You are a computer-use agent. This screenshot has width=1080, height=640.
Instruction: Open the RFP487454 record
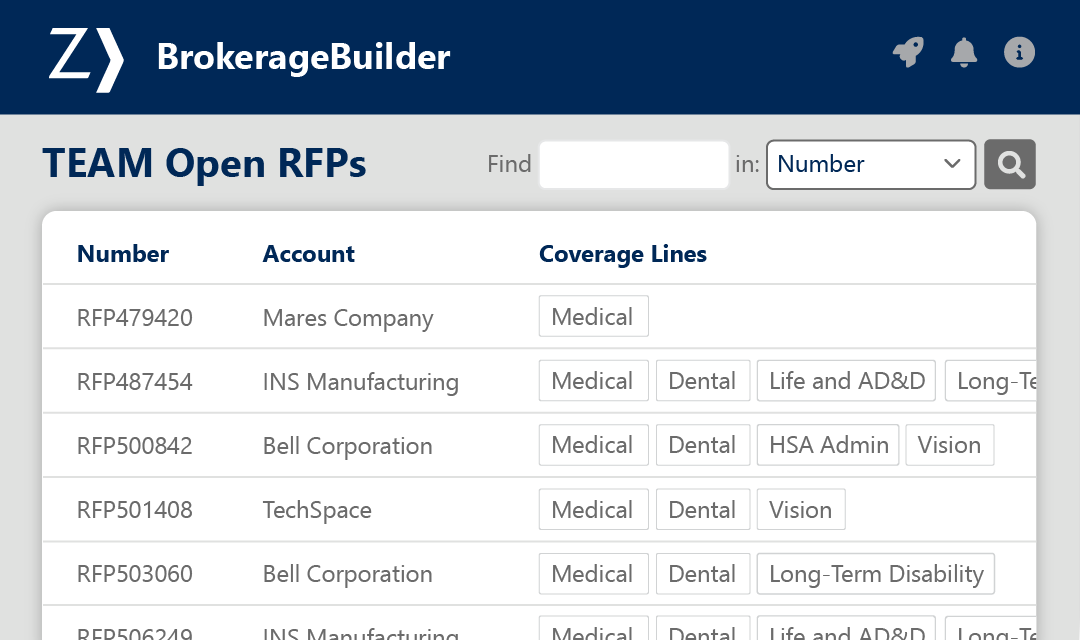click(x=135, y=382)
